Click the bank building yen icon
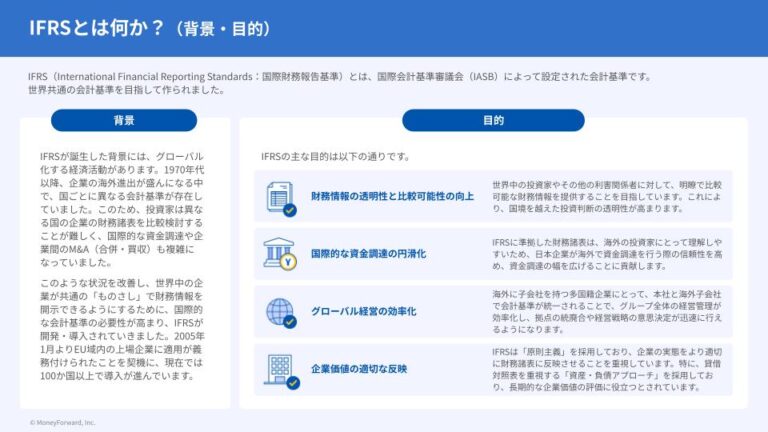 point(280,254)
